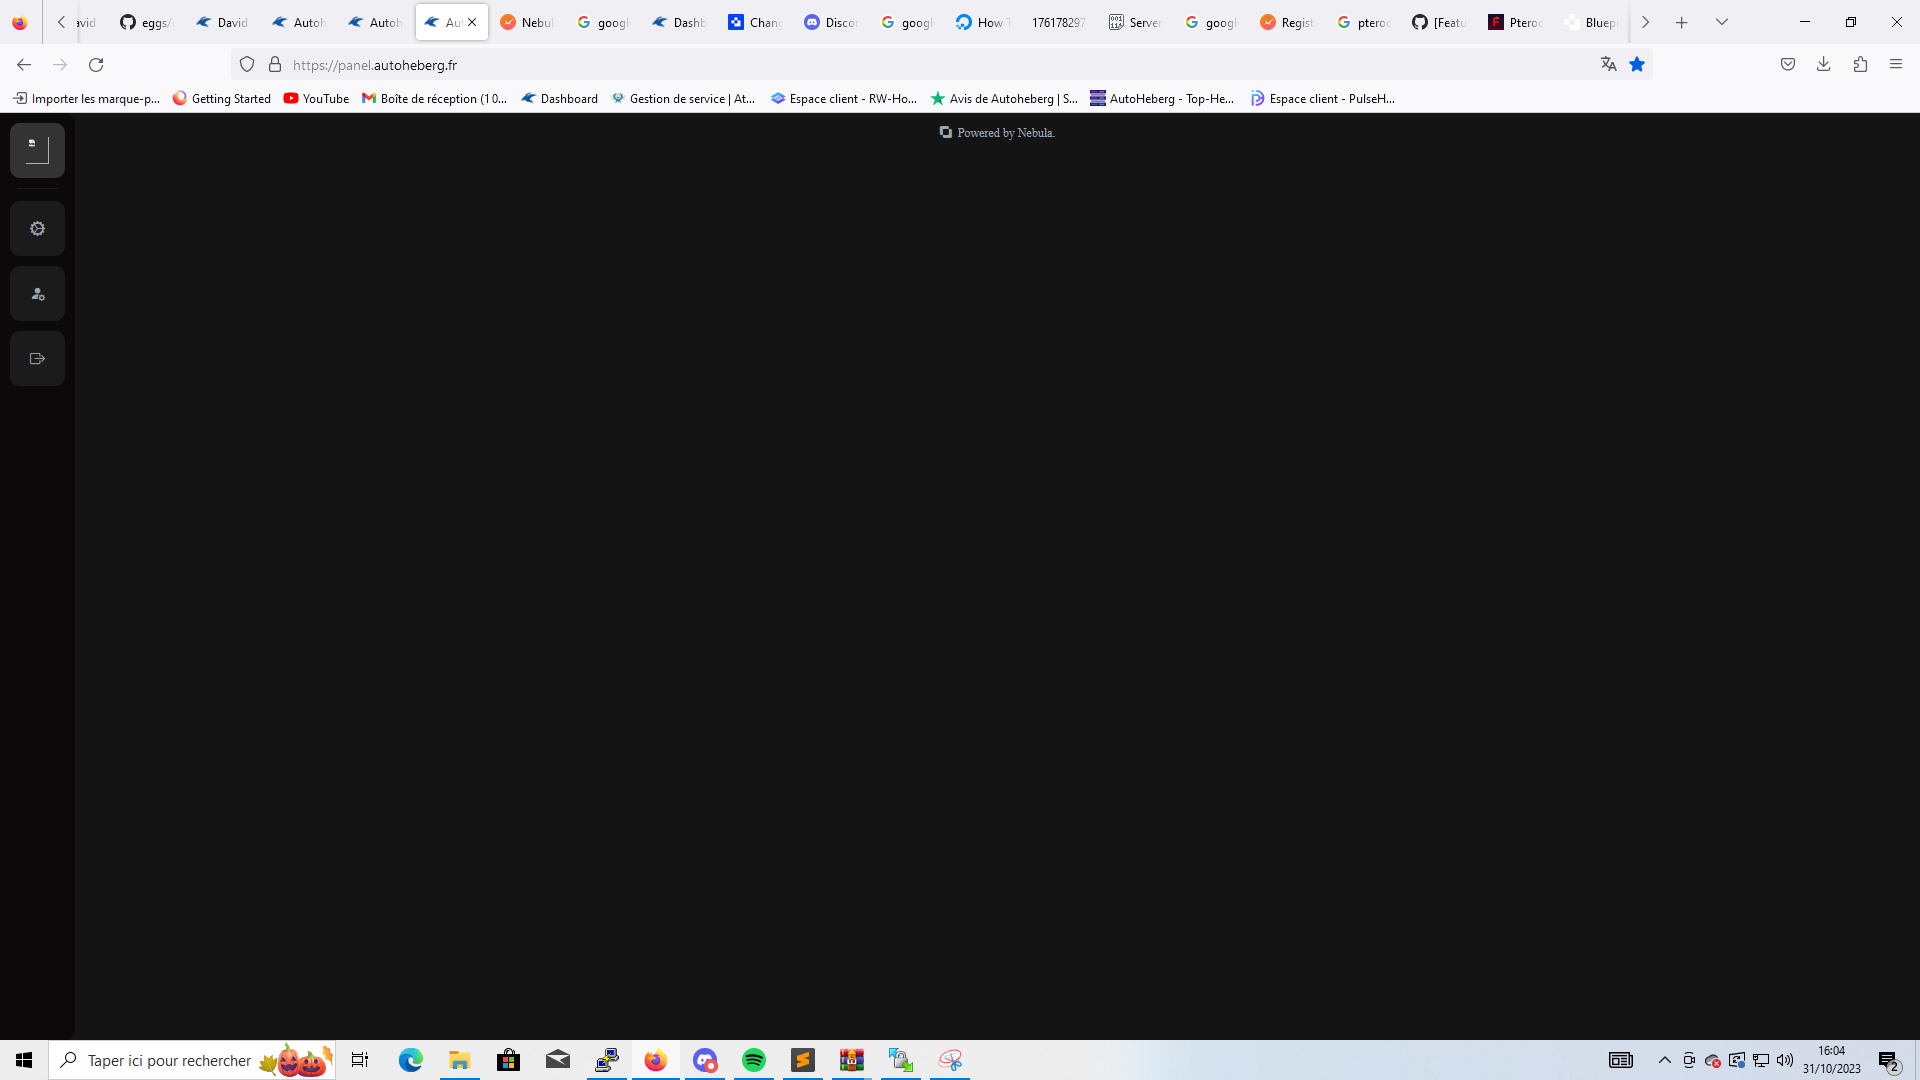Open the Firefox View button
Screen dimensions: 1920x1080
tap(20, 22)
